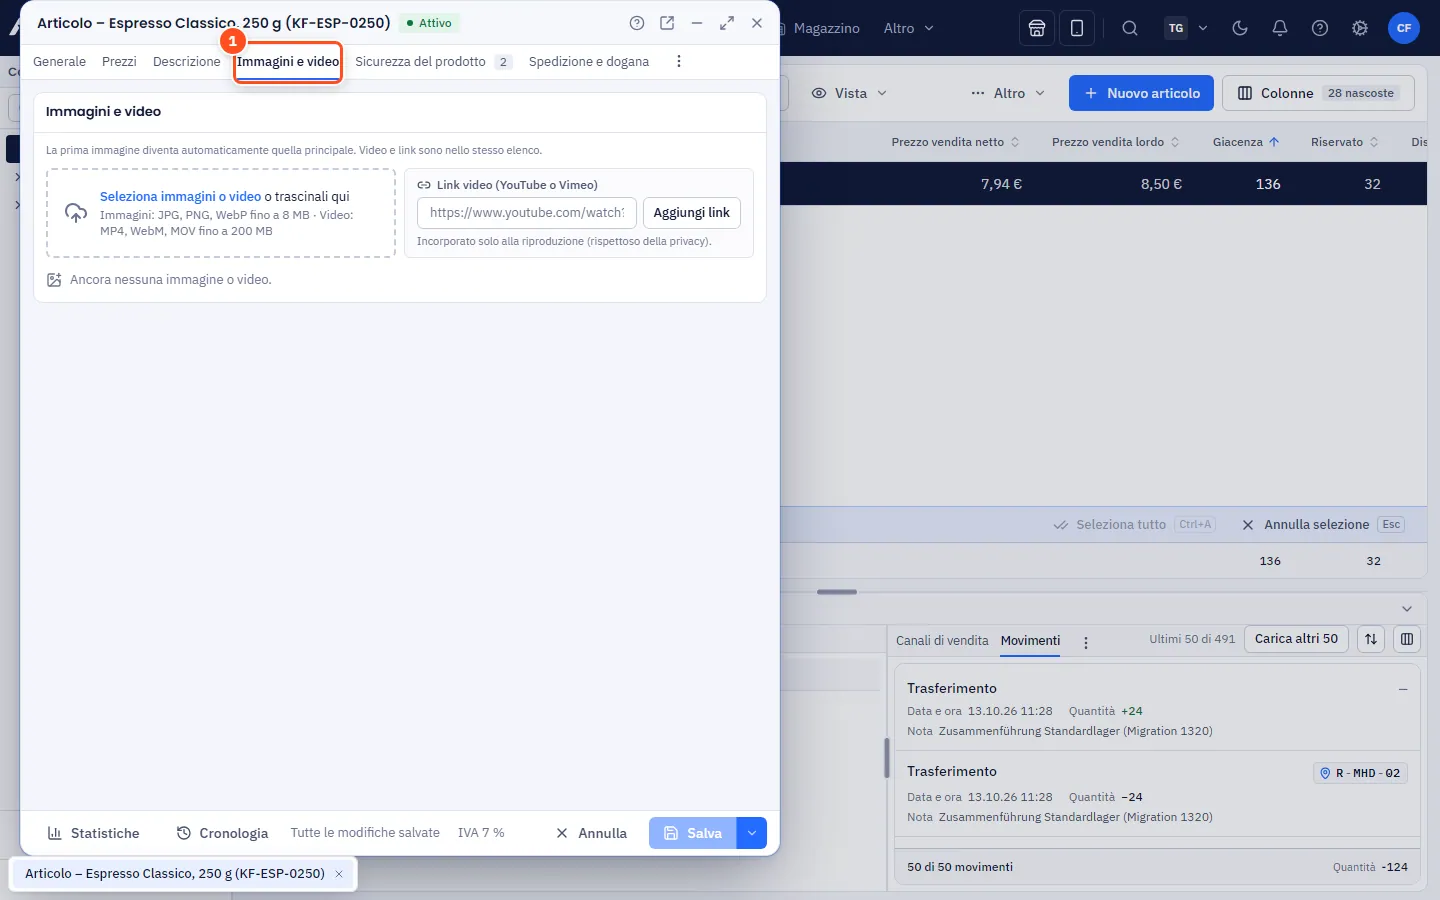Click Annulla selezione in the table footer
The width and height of the screenshot is (1440, 900).
1323,525
